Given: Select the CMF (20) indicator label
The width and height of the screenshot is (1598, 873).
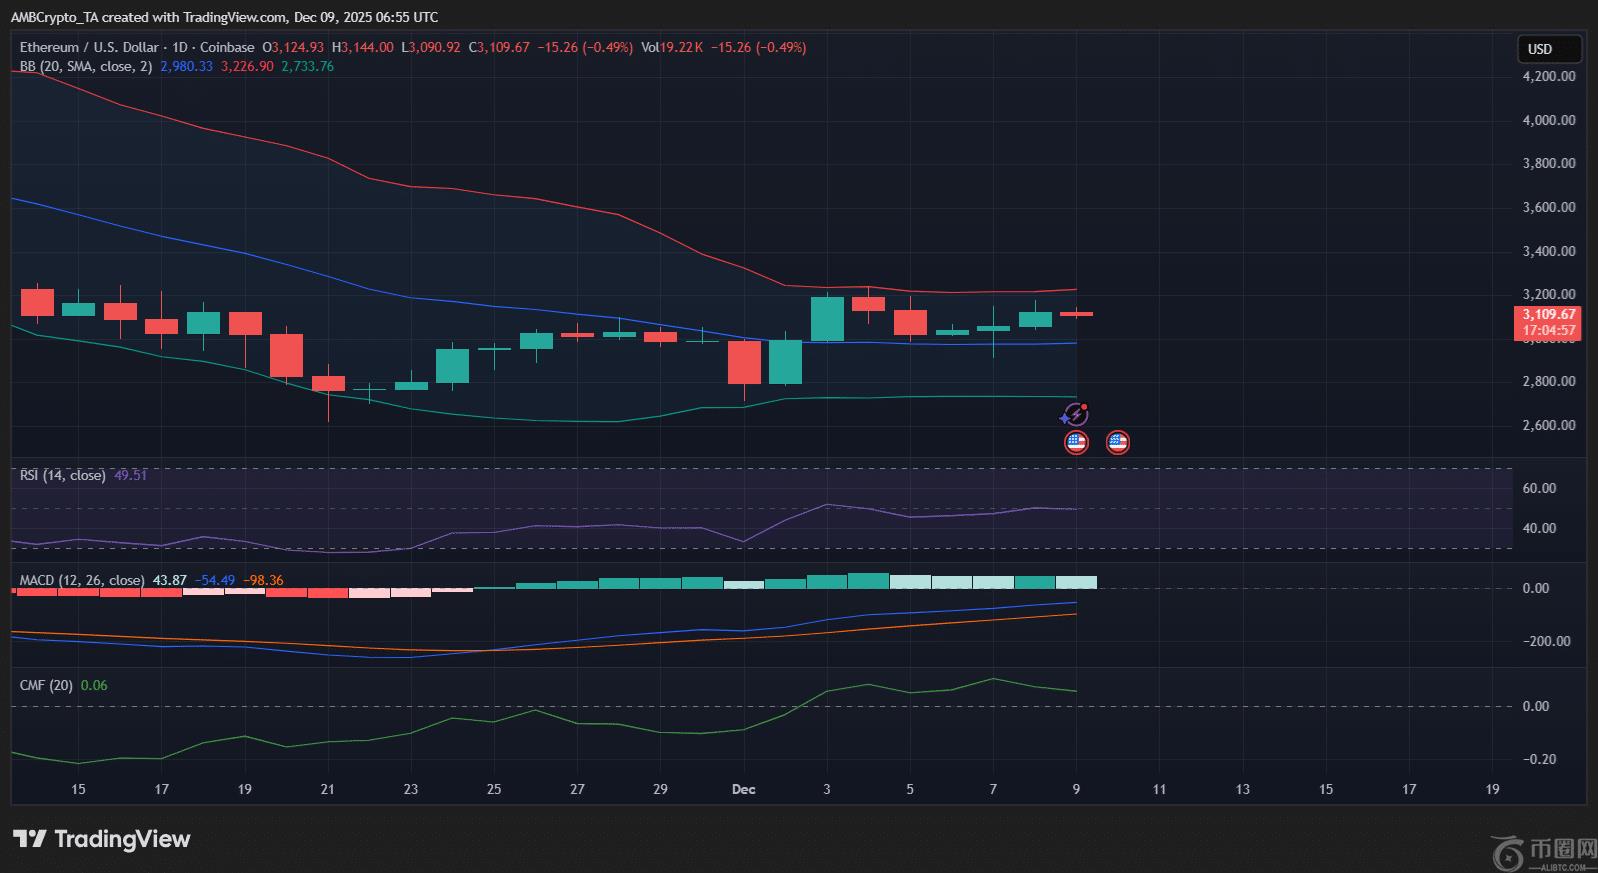Looking at the screenshot, I should click(46, 685).
